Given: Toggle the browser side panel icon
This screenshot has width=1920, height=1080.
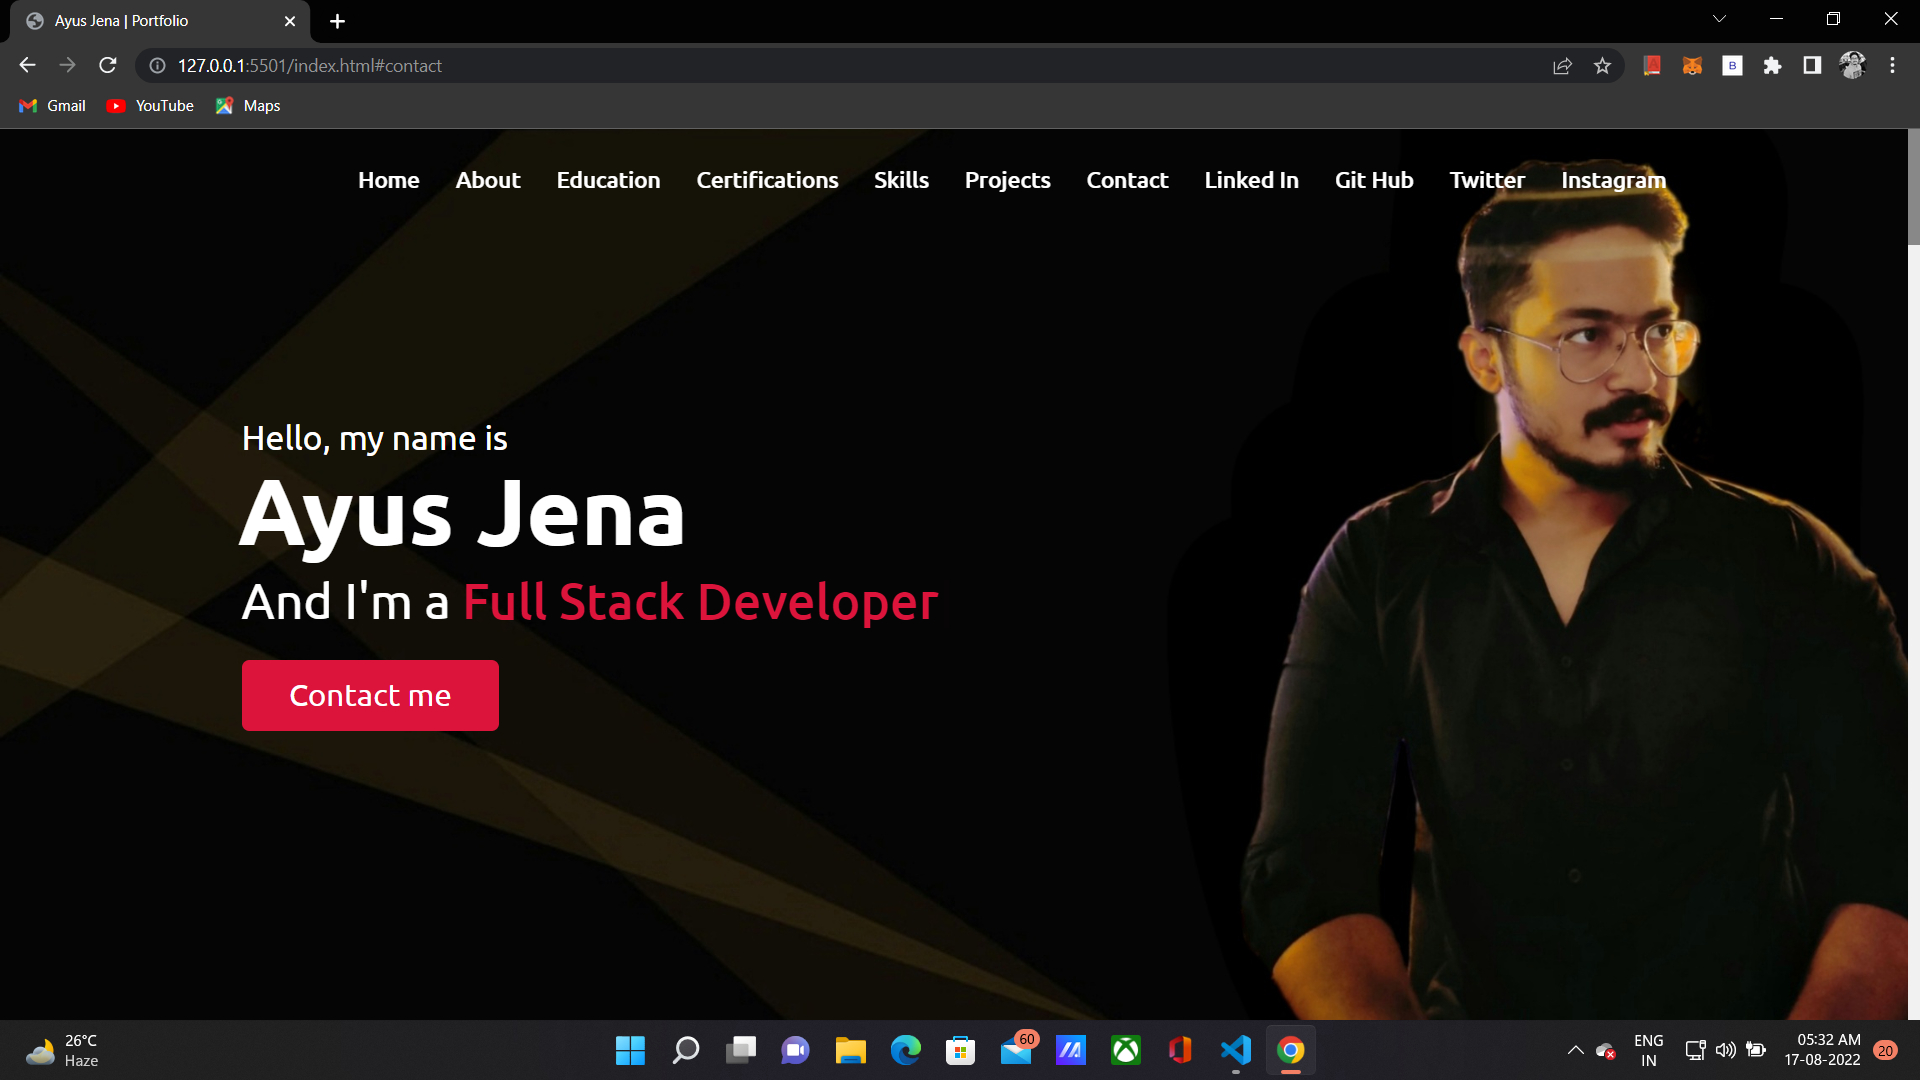Looking at the screenshot, I should point(1812,65).
